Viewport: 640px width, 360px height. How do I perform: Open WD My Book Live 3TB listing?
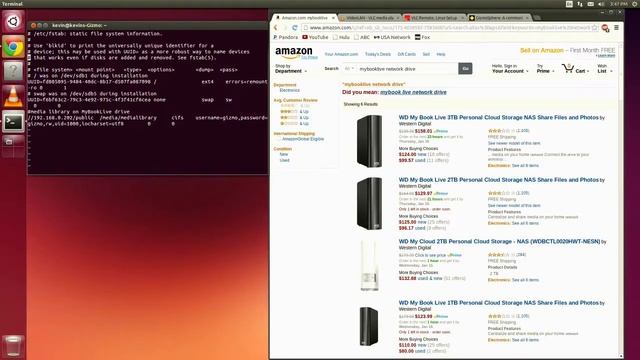pos(498,118)
